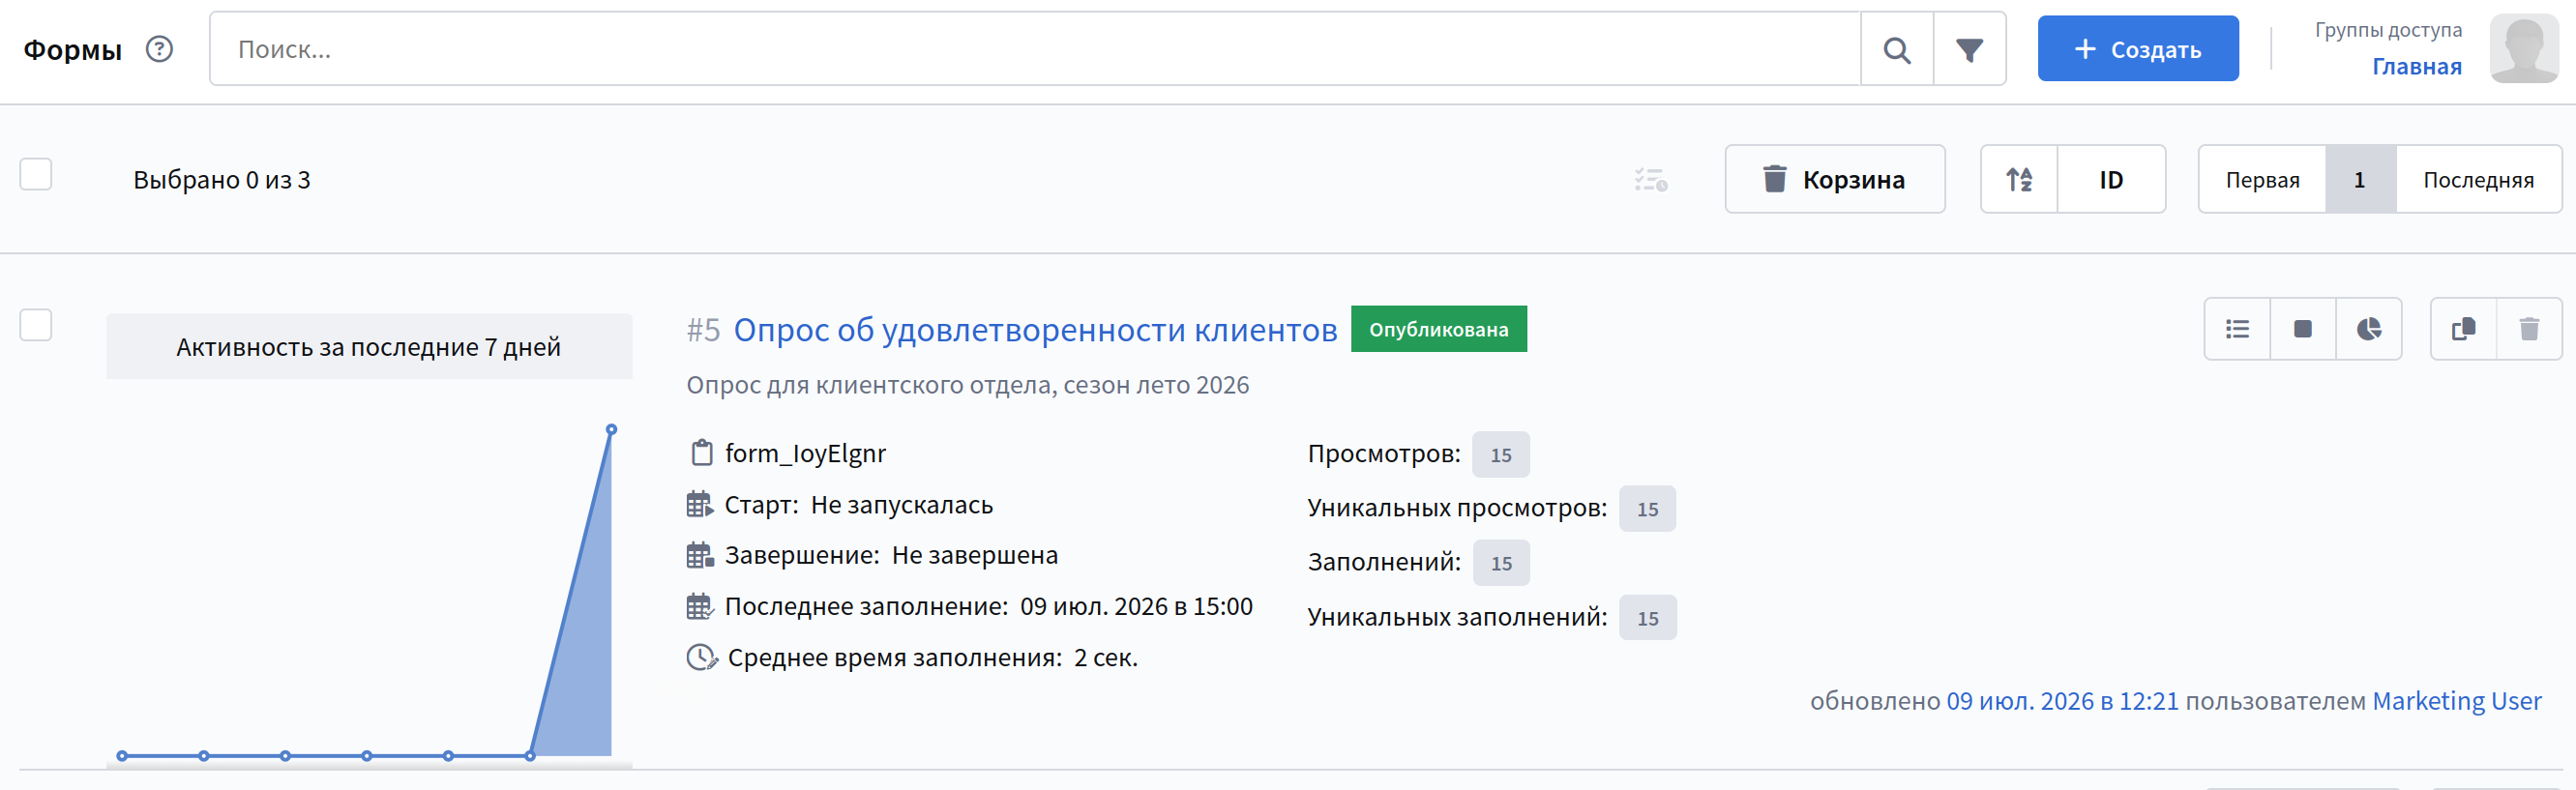Toggle sort direction arrow icon
The image size is (2576, 790).
tap(2019, 179)
